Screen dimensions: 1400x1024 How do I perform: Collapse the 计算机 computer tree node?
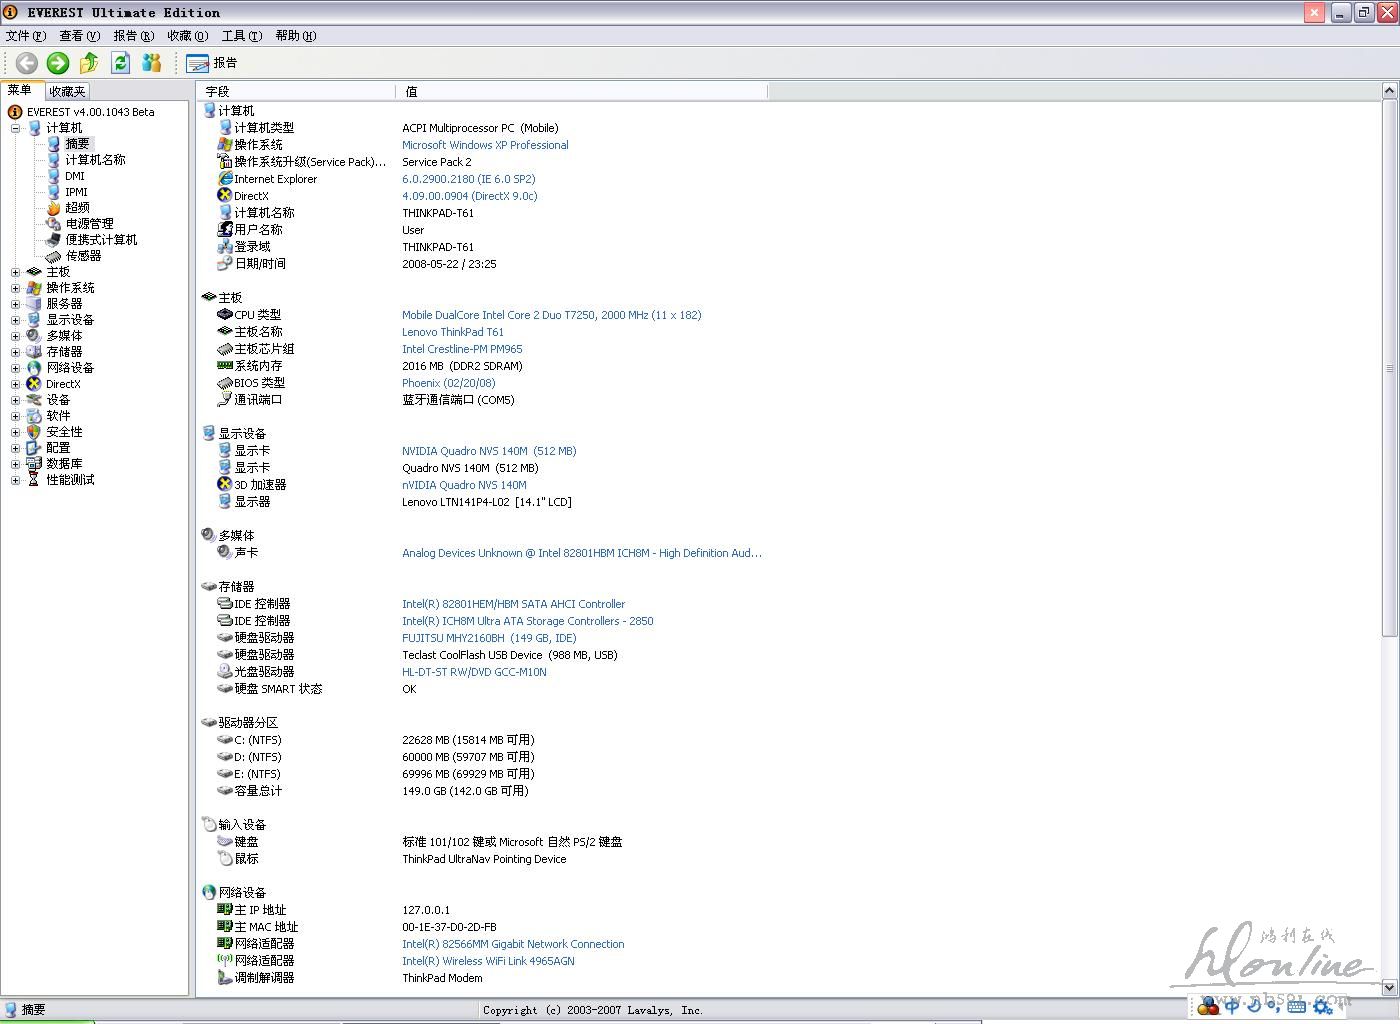coord(15,128)
